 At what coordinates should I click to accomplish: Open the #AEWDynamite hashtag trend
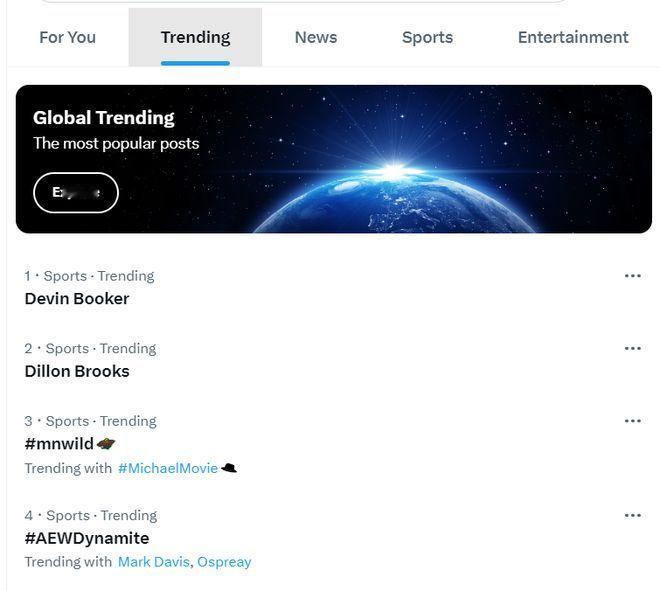click(87, 538)
